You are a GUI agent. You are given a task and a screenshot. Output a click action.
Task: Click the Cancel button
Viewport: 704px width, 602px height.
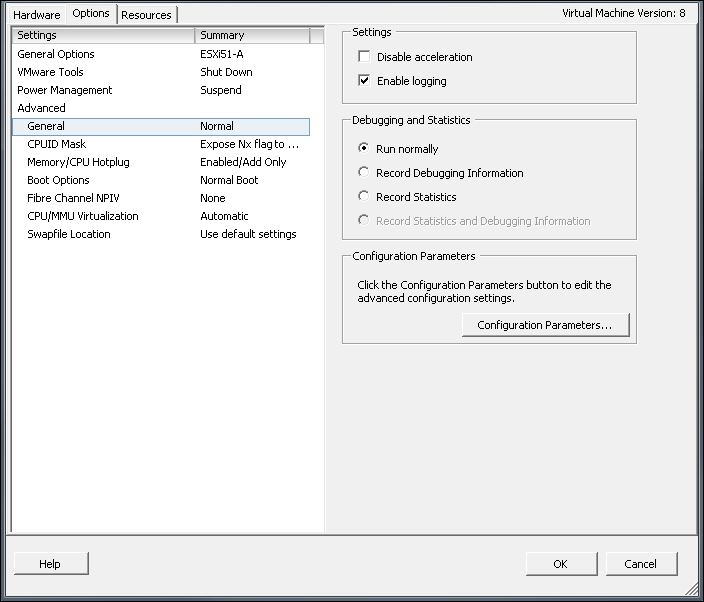click(641, 564)
